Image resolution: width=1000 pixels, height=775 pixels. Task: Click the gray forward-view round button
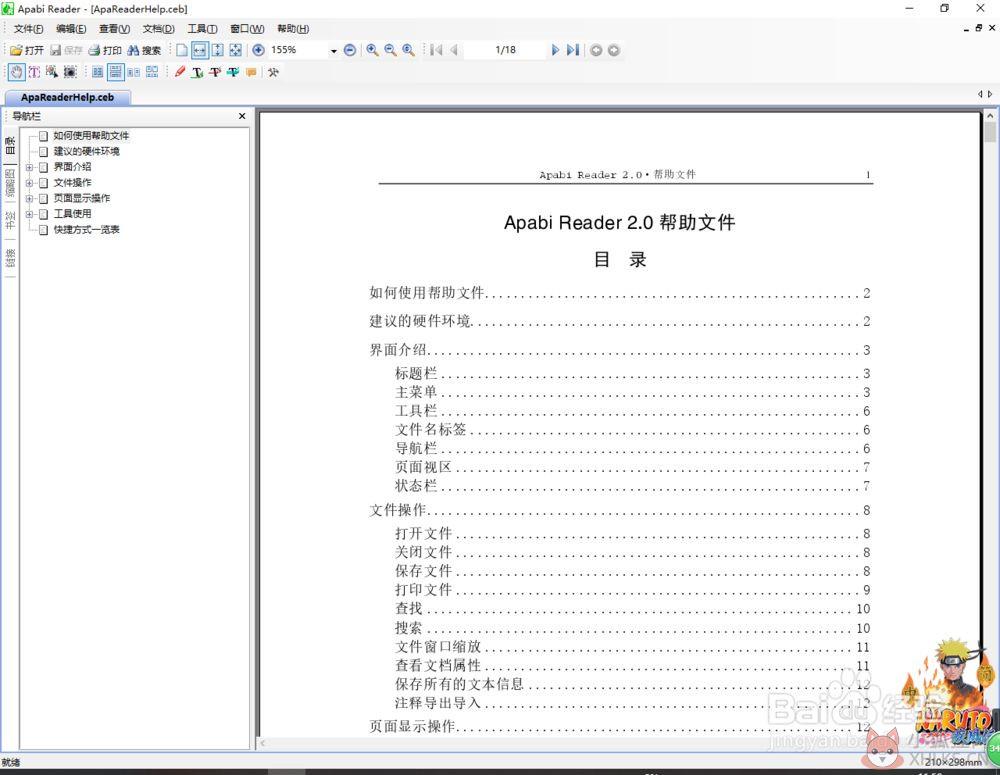(x=614, y=50)
